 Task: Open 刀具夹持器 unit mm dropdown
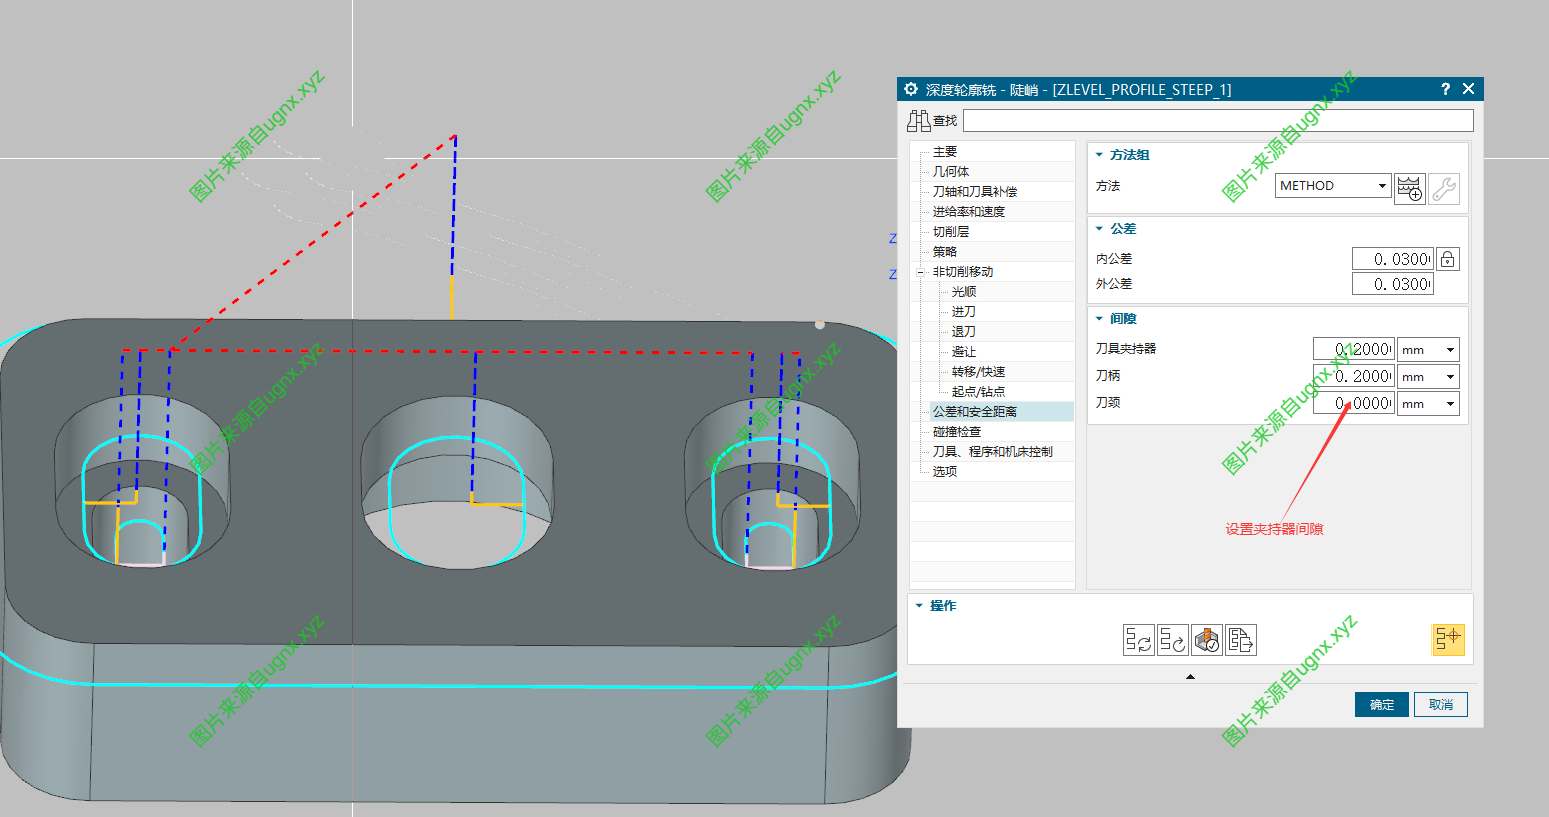[1450, 350]
